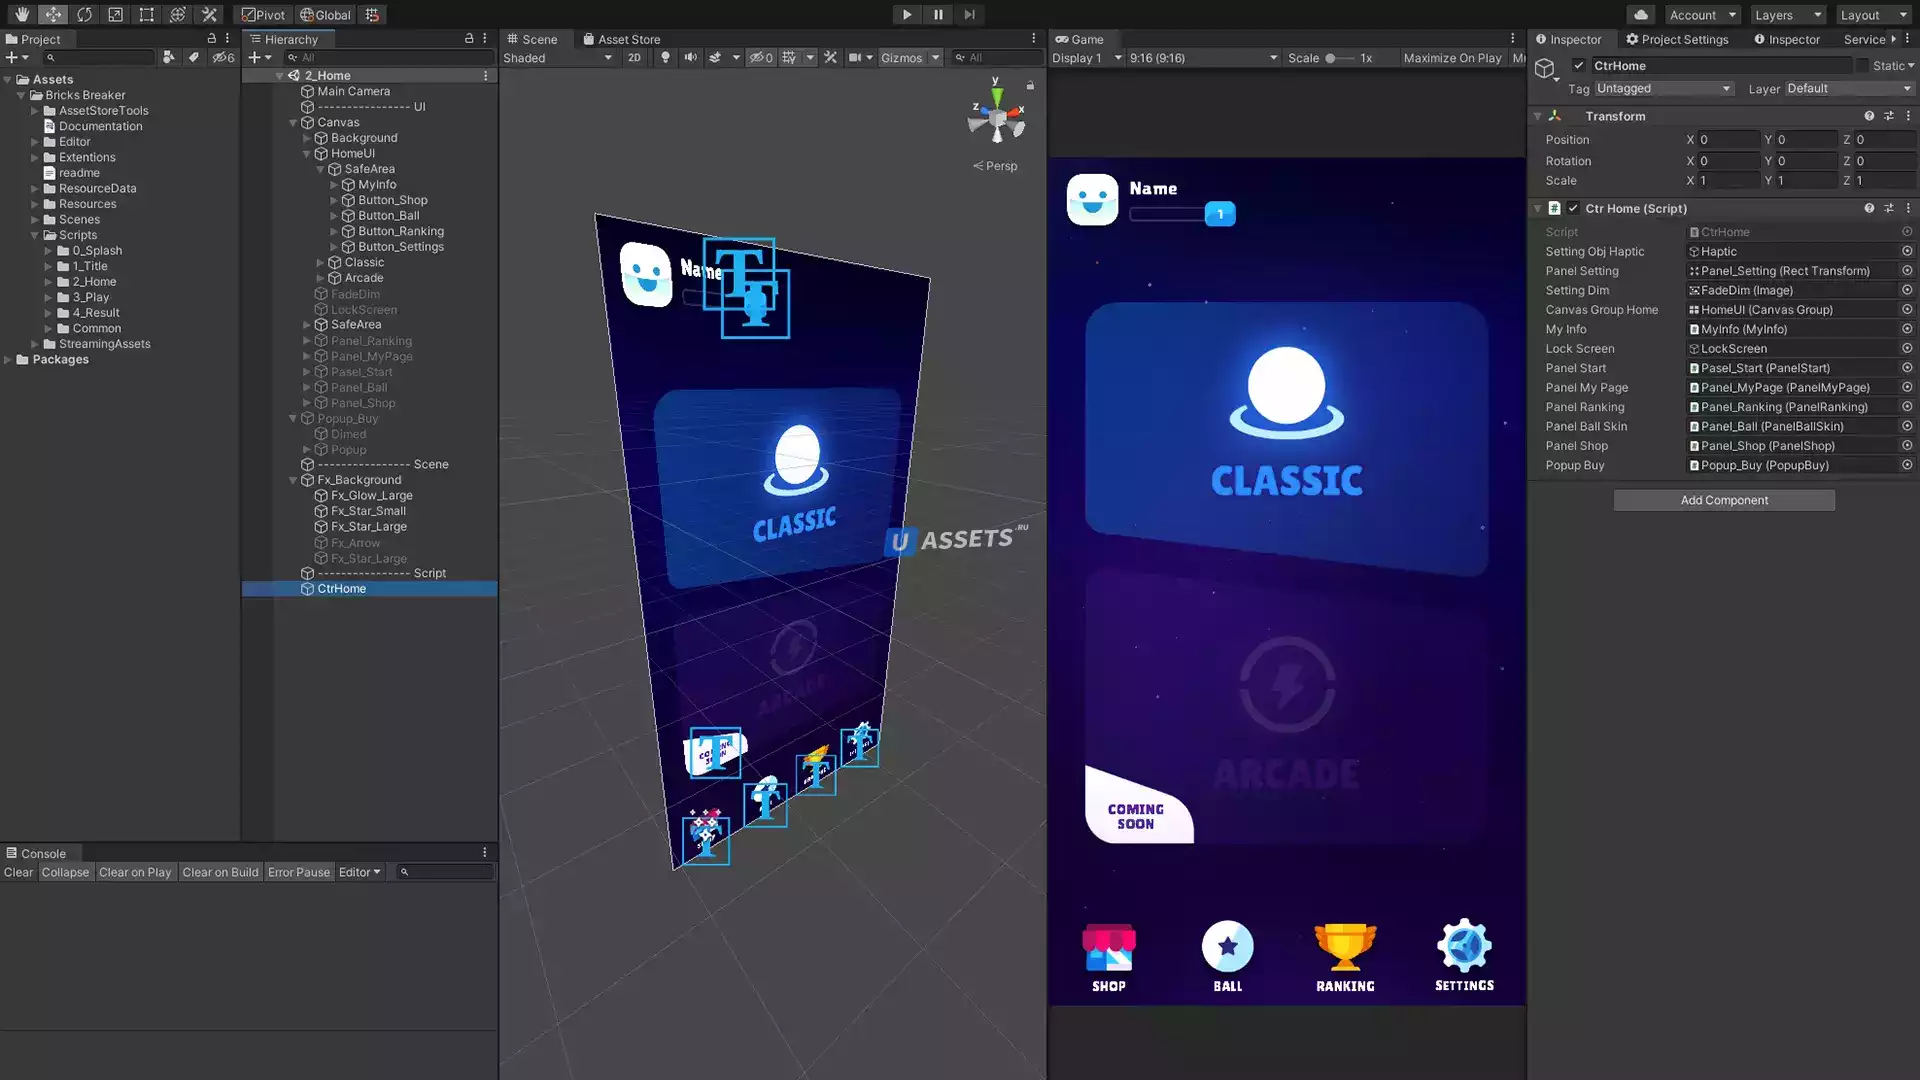Screen dimensions: 1920x1080
Task: Toggle 2D scene view mode
Action: click(x=634, y=58)
